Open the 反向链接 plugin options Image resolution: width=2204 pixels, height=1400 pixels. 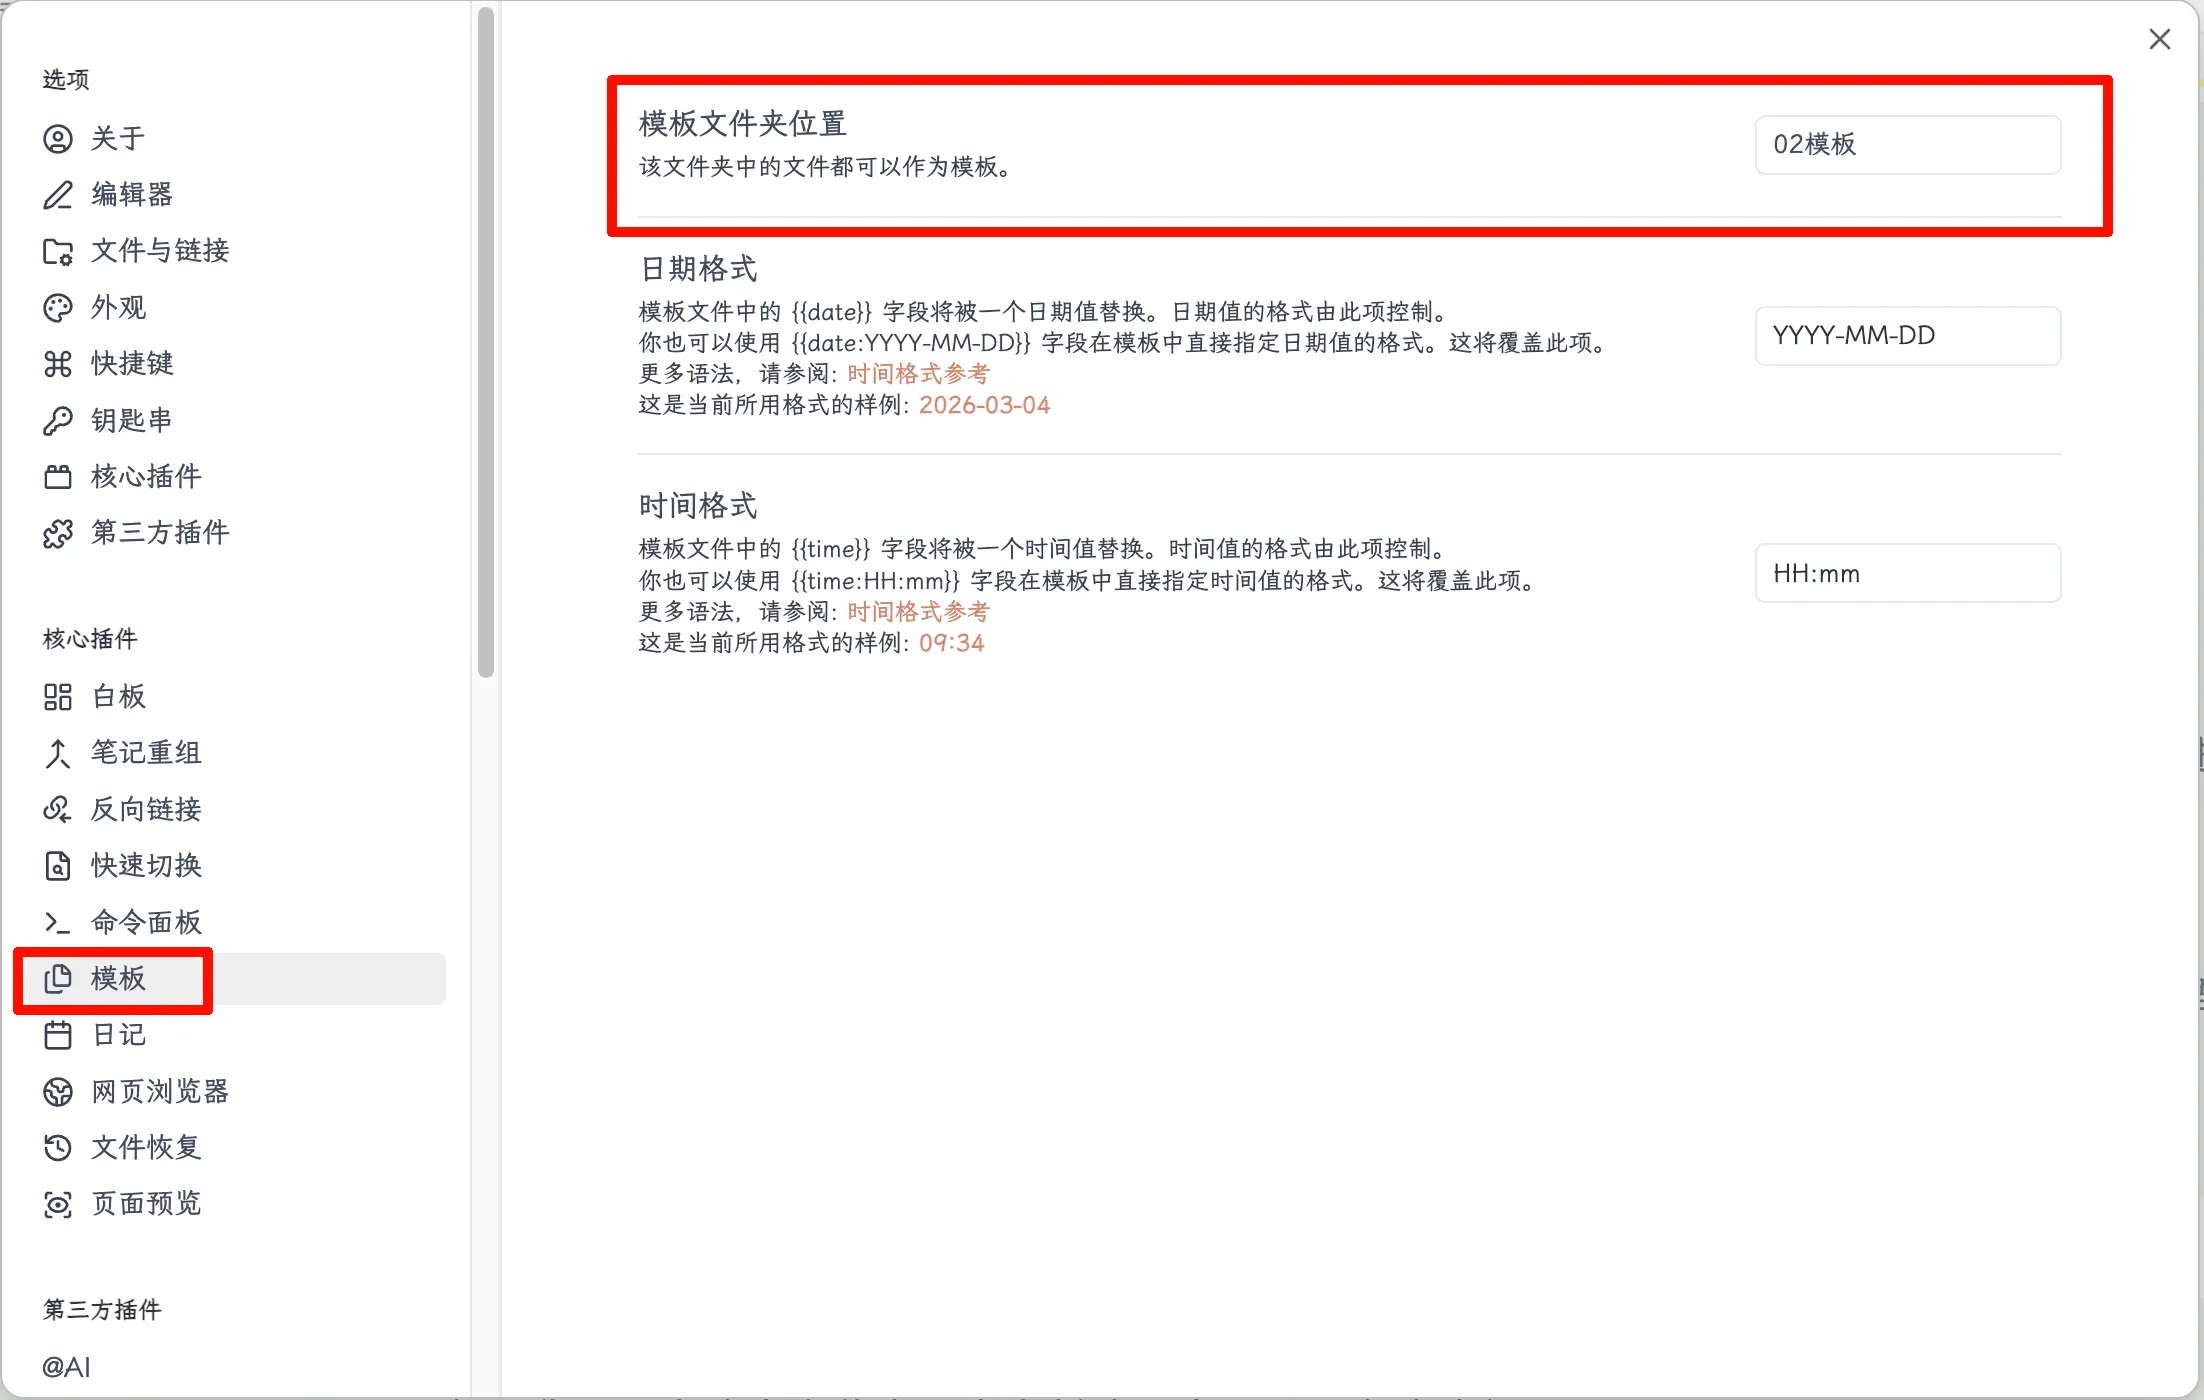[146, 810]
